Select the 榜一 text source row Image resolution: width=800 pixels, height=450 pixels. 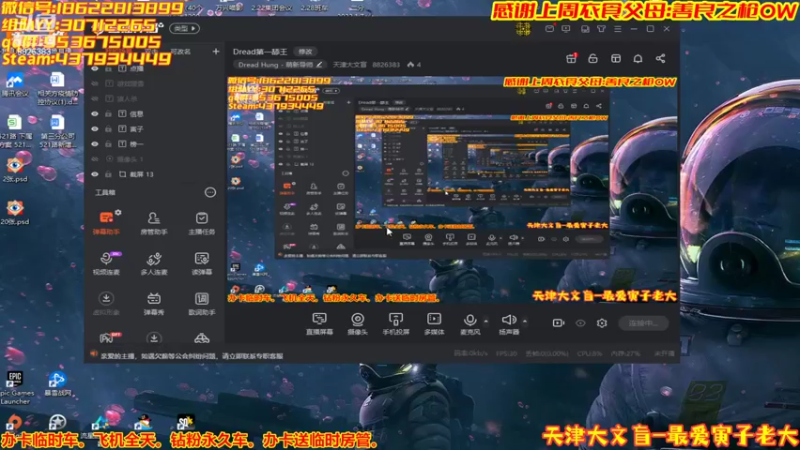[155, 144]
